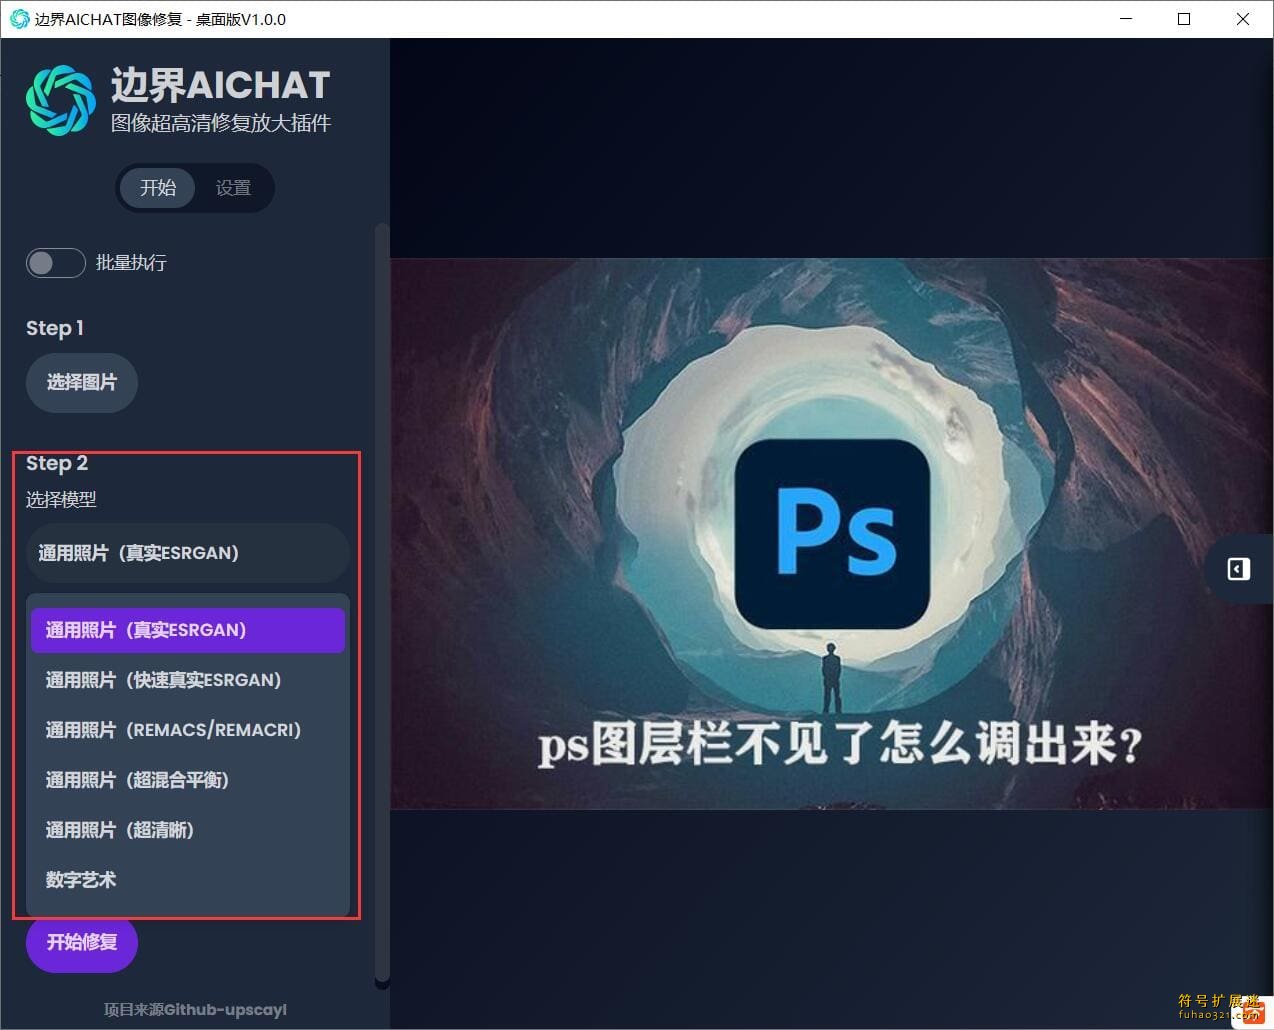
Task: Select 数字艺术 model option
Action: pos(188,880)
